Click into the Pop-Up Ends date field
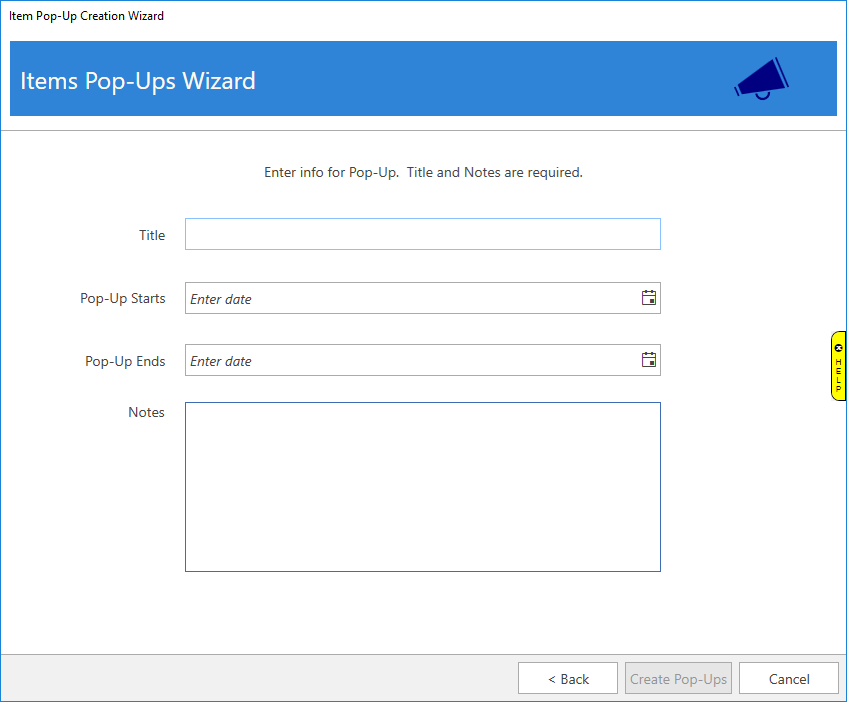847x702 pixels. pos(410,360)
